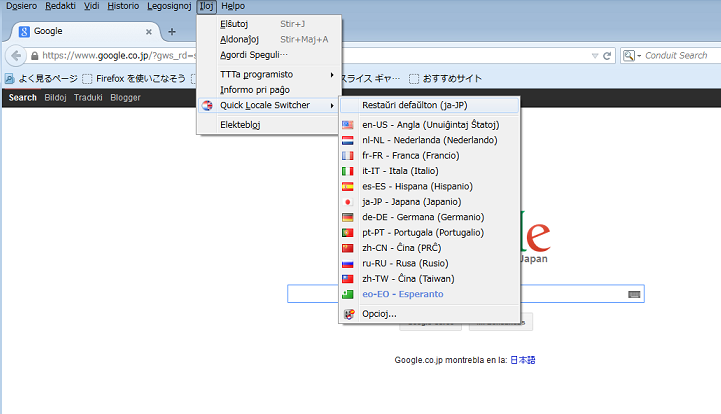Screen dimensions: 721x414
Task: Expand Quick Locale Switcher submenu
Action: [269, 105]
